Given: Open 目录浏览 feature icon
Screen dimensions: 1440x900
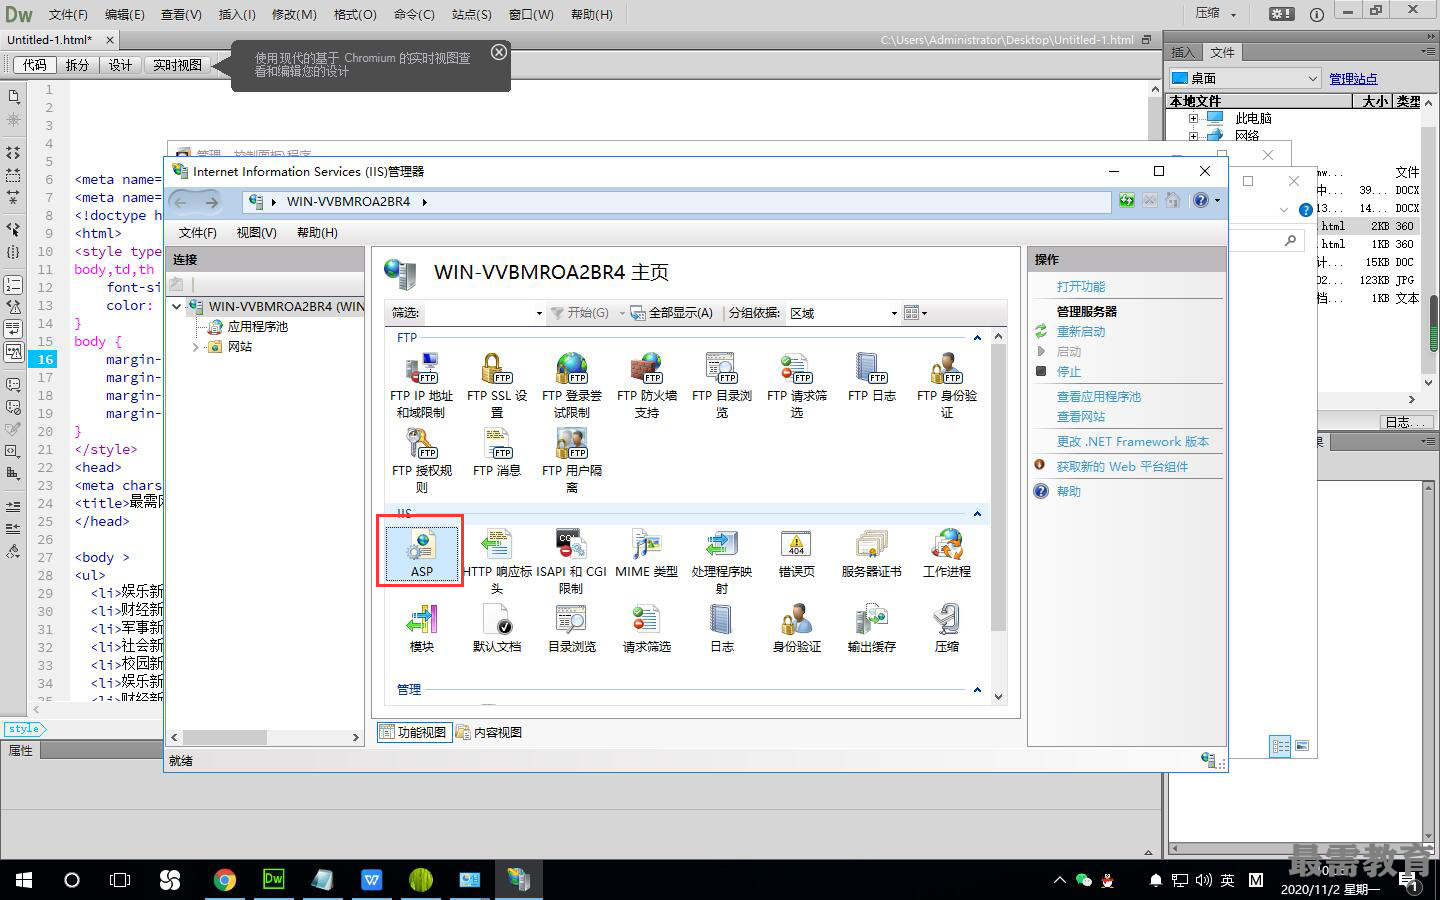Looking at the screenshot, I should click(x=571, y=628).
